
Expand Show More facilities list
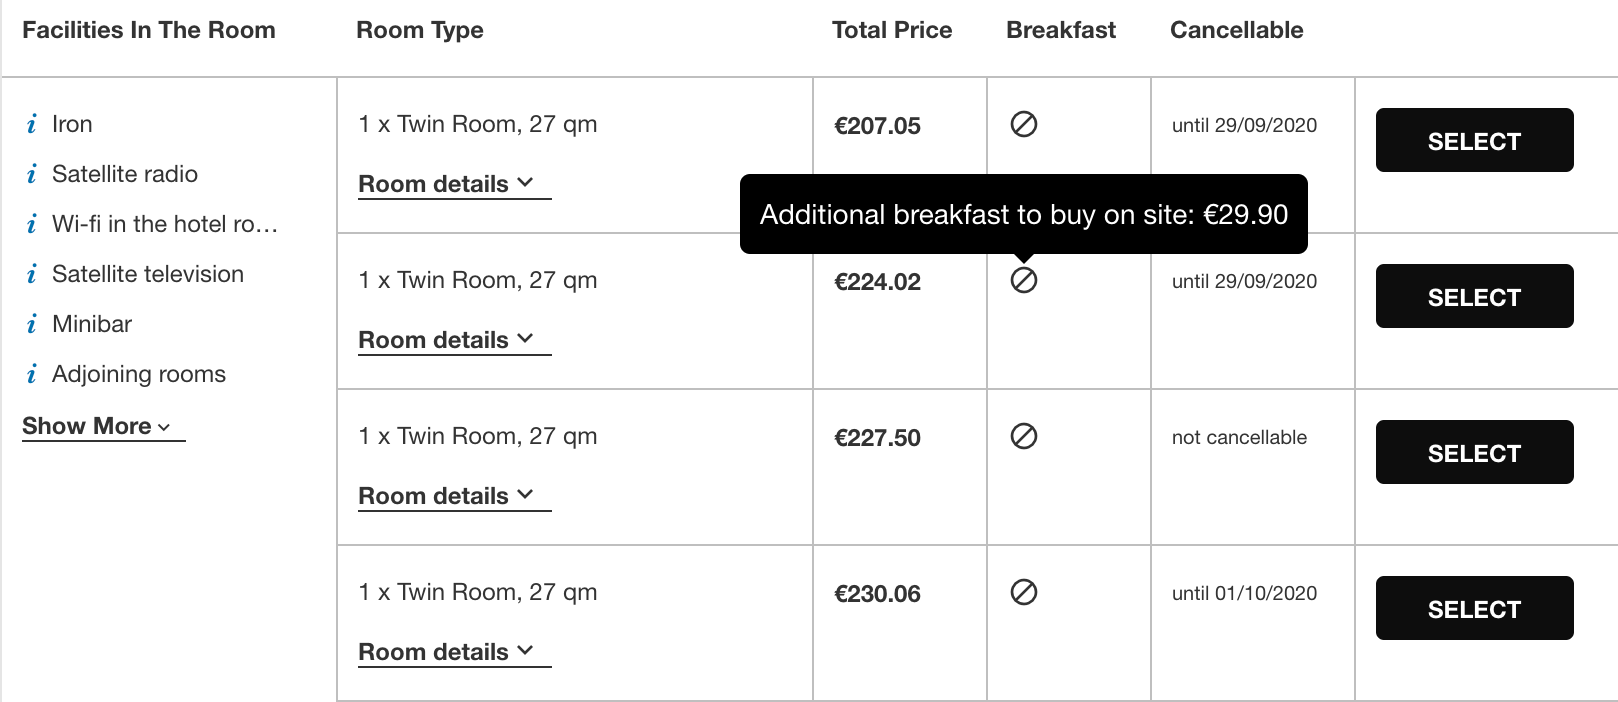[x=103, y=427]
